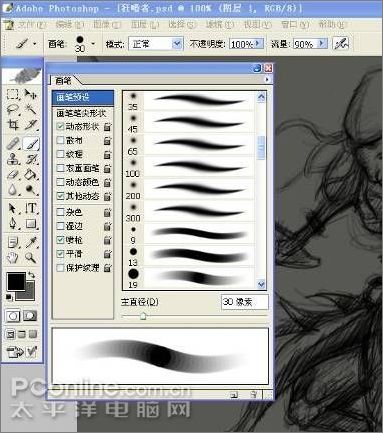The width and height of the screenshot is (383, 433).
Task: Open brush preset picker arrow beside 30
Action: (x=93, y=44)
